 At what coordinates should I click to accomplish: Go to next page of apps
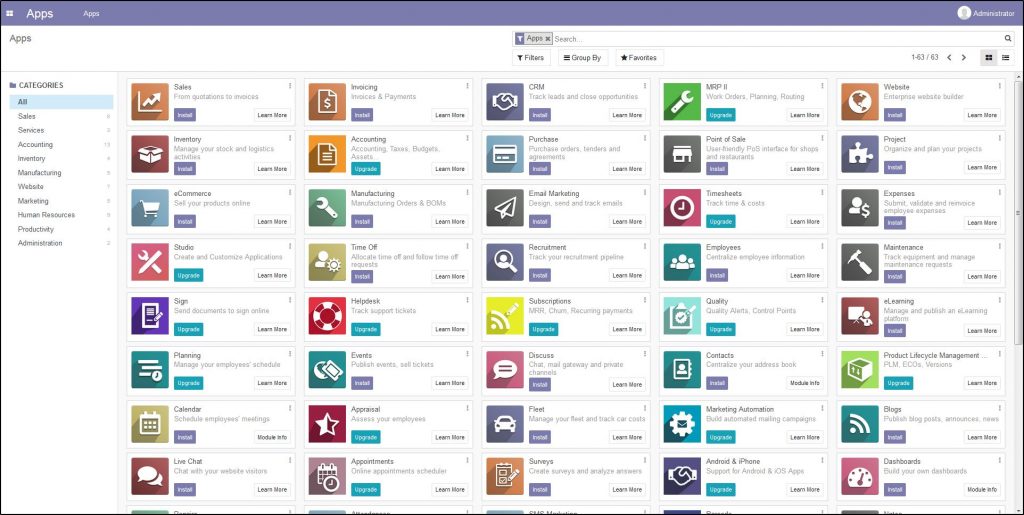click(x=964, y=58)
